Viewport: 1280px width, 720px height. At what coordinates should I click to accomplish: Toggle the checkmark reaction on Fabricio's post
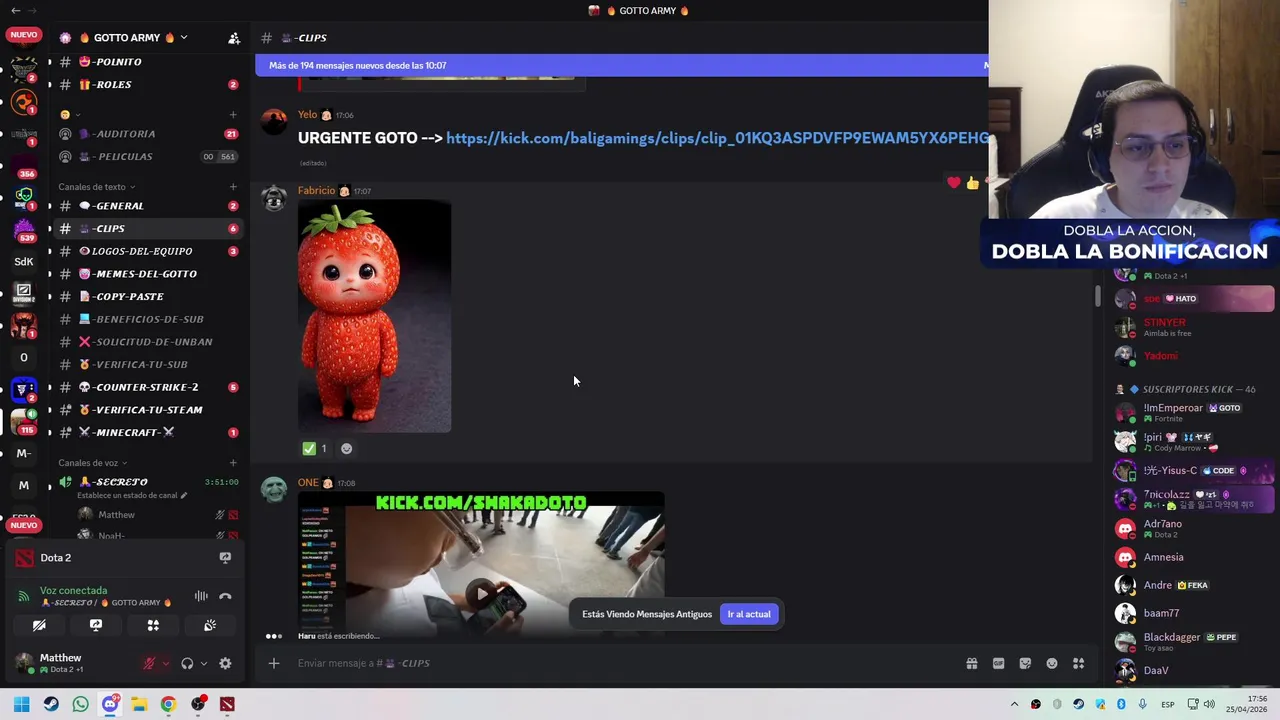[x=316, y=449]
